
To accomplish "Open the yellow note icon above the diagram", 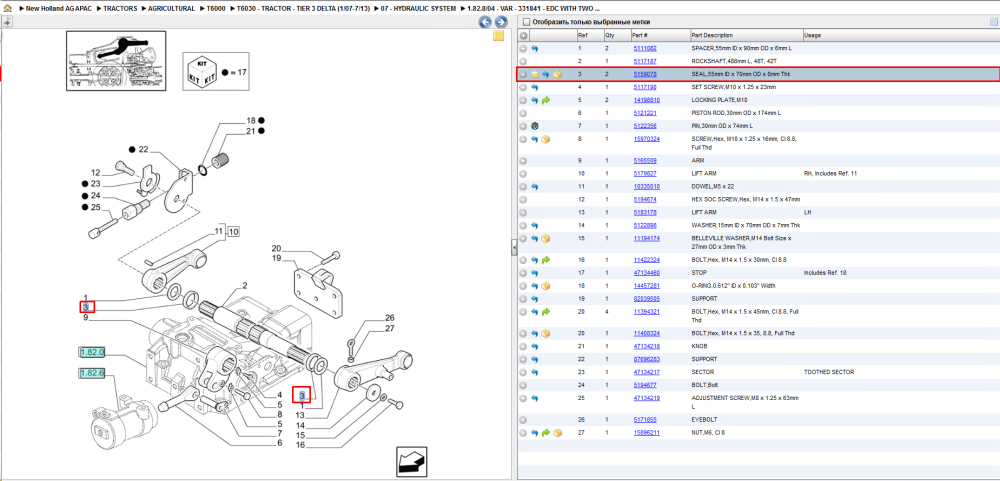I will [x=499, y=36].
